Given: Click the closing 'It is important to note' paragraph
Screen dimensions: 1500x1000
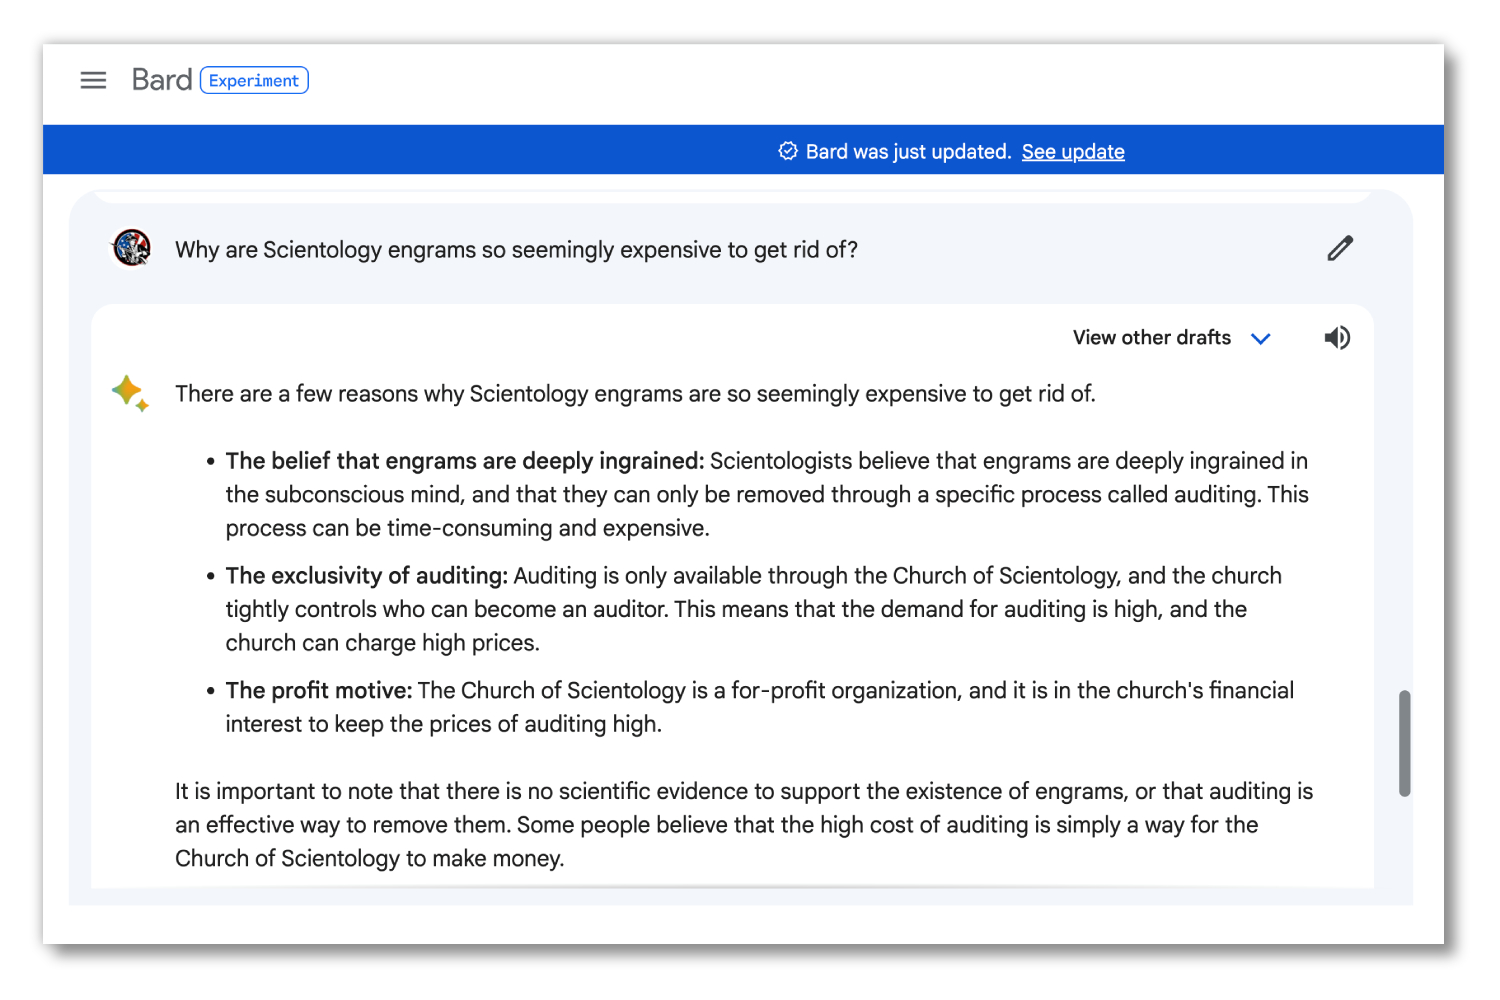Looking at the screenshot, I should [x=743, y=825].
